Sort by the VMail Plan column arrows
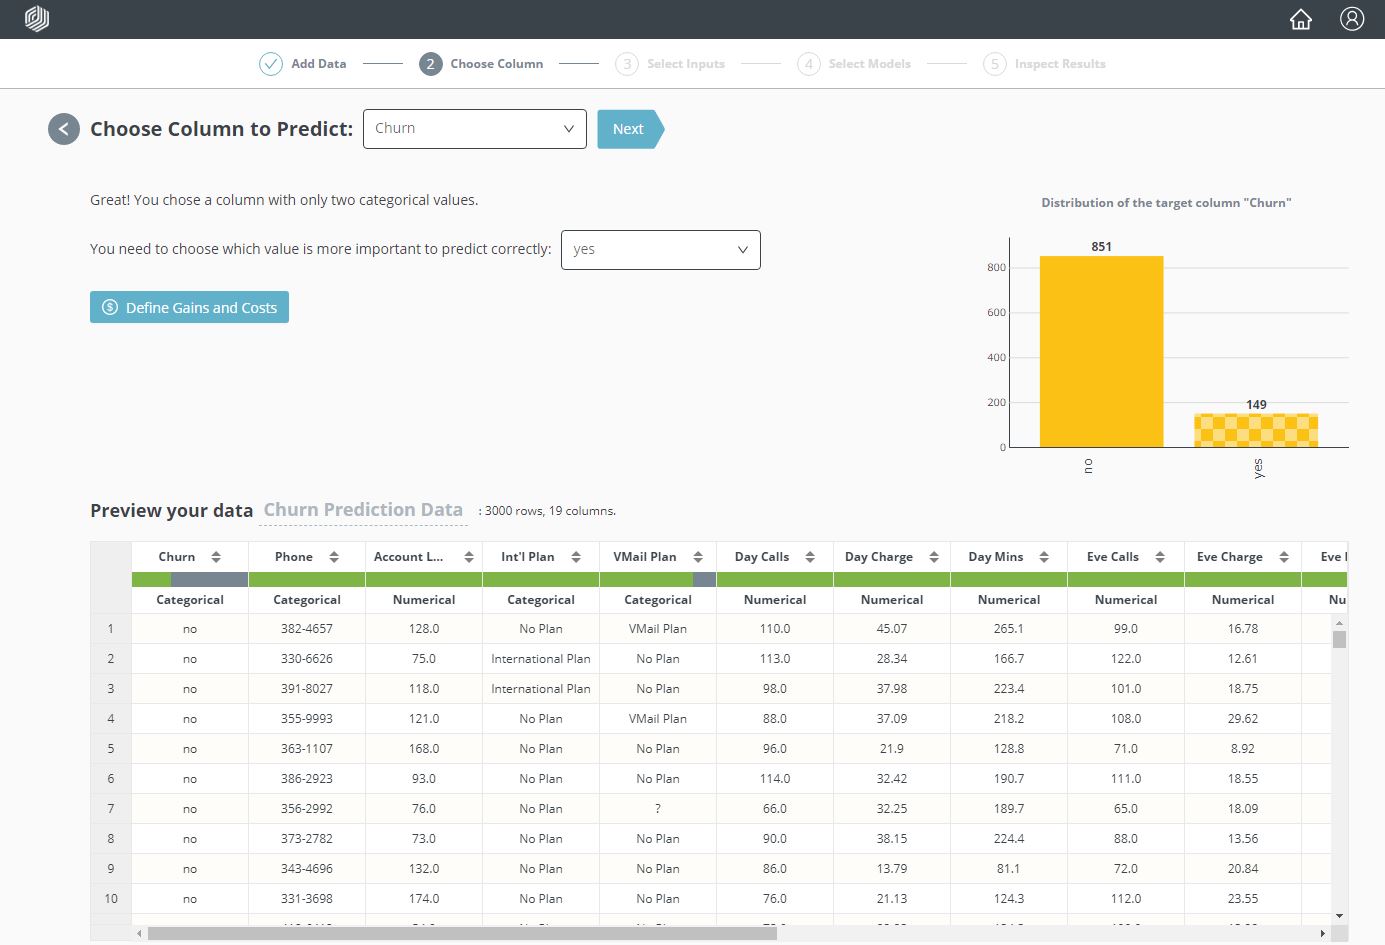 698,557
